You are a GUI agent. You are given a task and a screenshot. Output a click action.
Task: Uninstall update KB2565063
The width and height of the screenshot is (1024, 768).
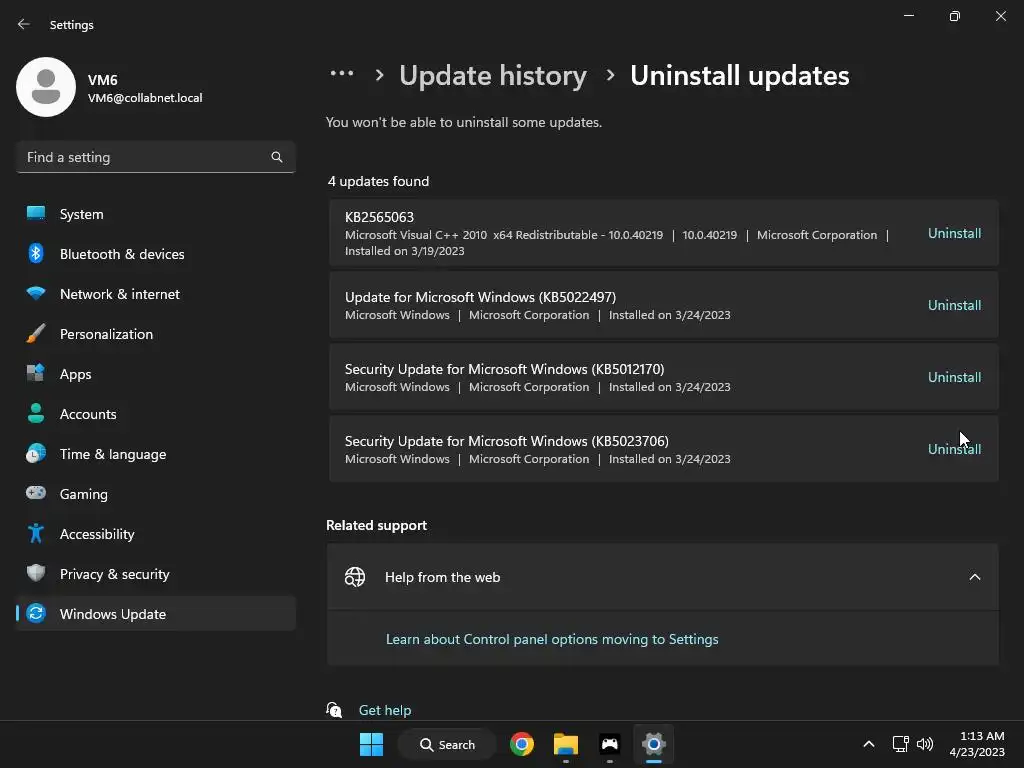tap(954, 233)
